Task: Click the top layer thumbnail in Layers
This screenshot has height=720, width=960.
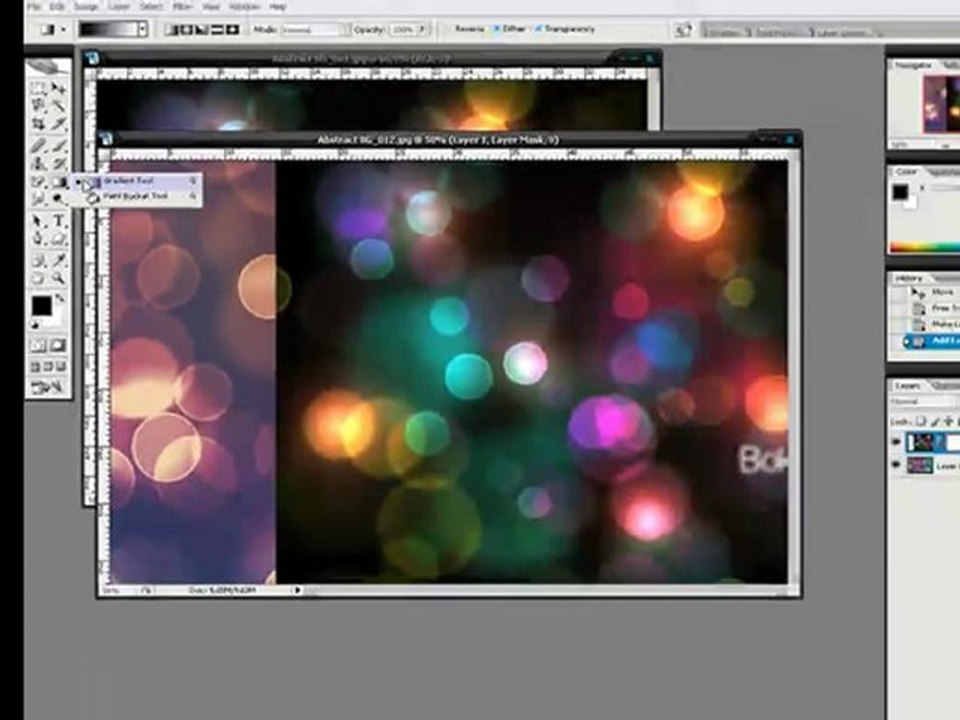Action: pos(920,442)
